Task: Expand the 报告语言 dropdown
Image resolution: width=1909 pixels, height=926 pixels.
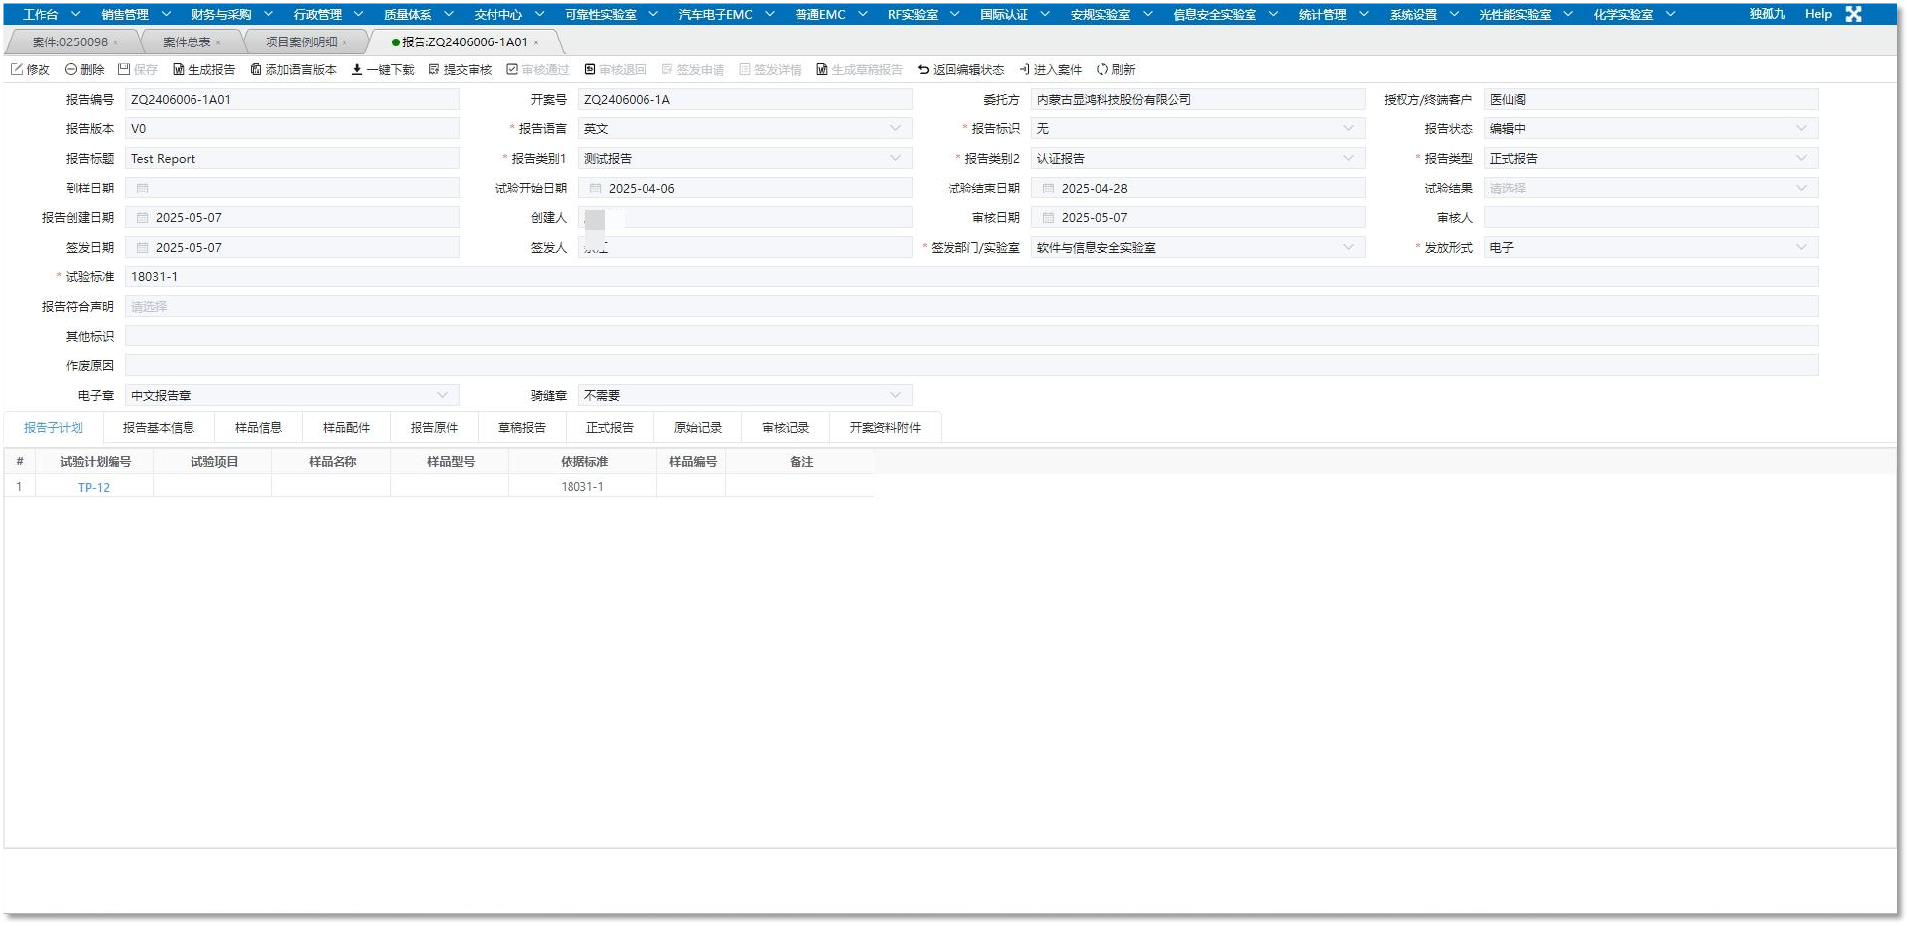Action: pos(895,128)
